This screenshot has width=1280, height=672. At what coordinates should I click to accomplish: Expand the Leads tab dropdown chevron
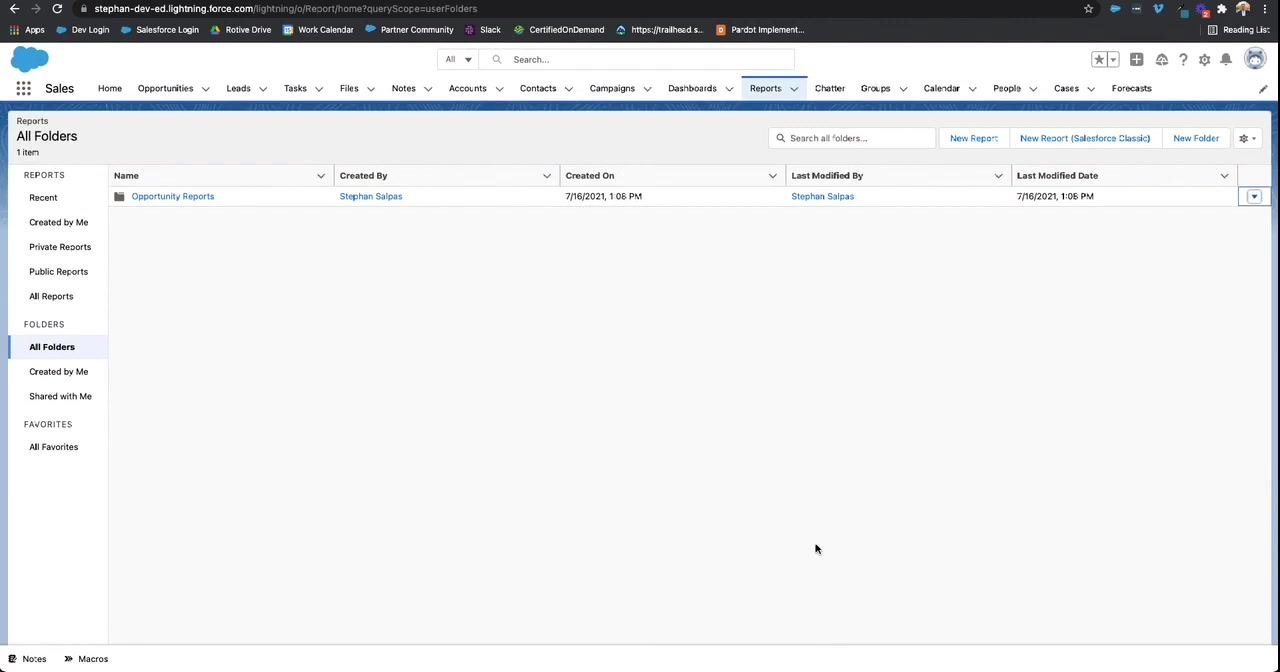point(263,88)
